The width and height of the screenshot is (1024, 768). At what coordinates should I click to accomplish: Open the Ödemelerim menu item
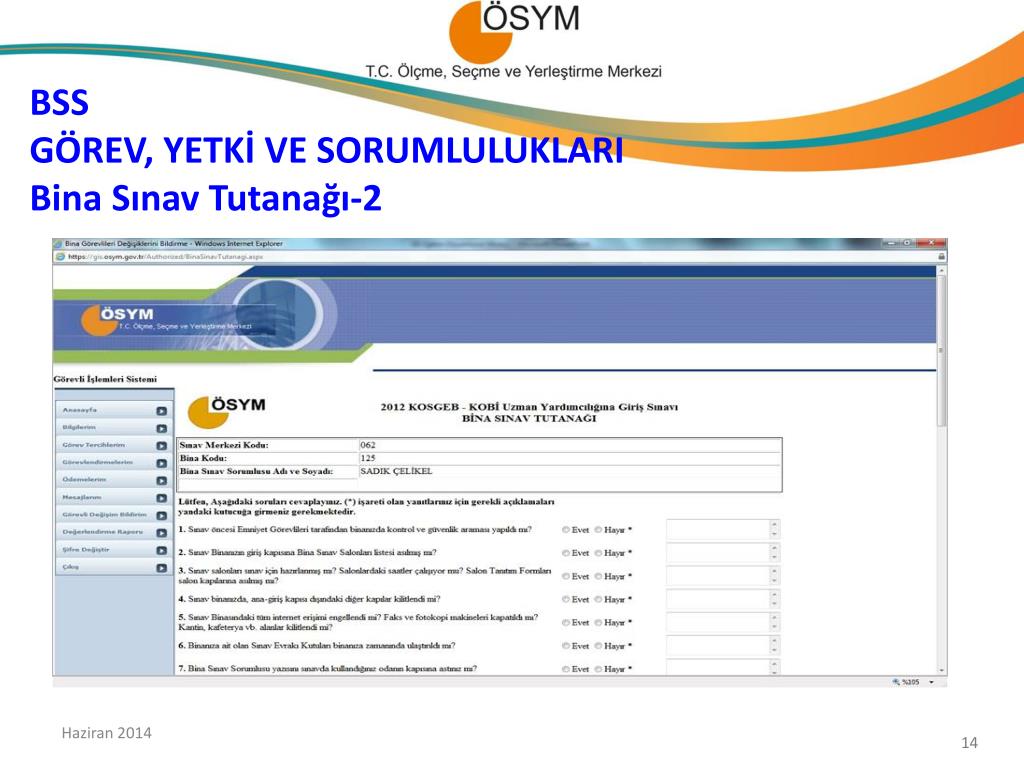tap(112, 480)
